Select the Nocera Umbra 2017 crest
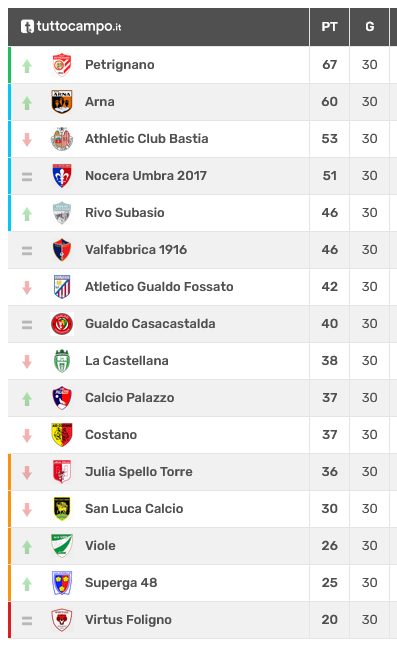This screenshot has height=649, width=397. 62,175
